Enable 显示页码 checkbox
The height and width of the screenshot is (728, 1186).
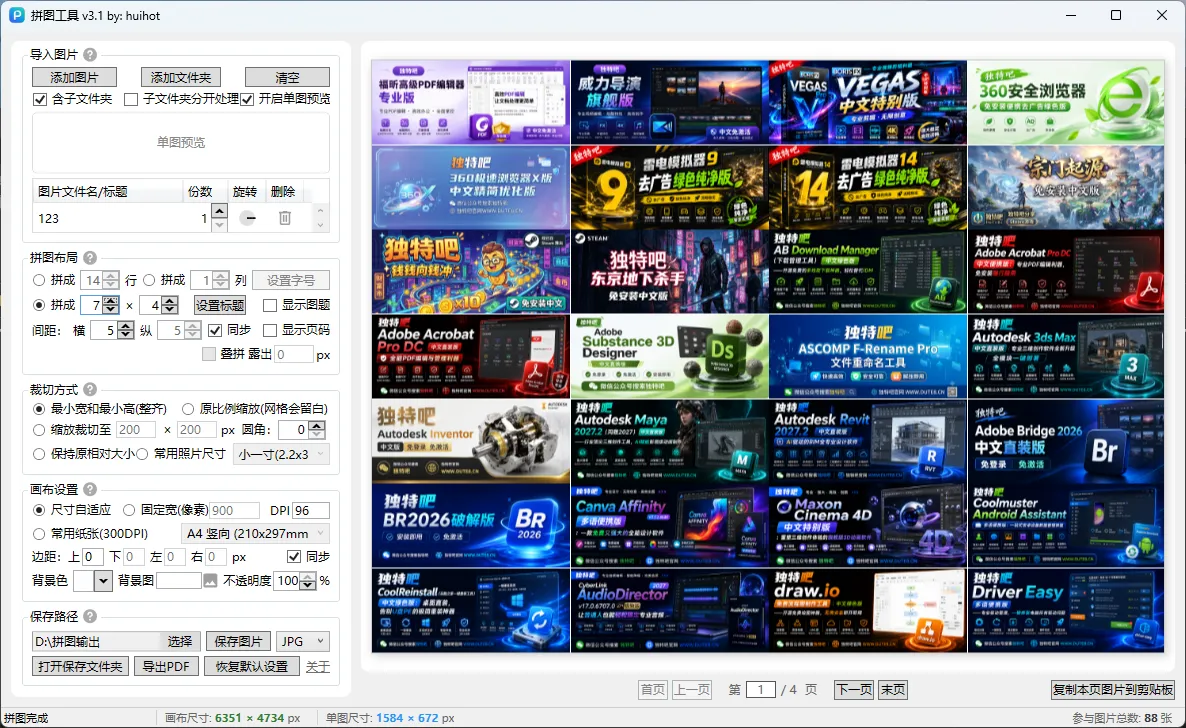tap(269, 330)
